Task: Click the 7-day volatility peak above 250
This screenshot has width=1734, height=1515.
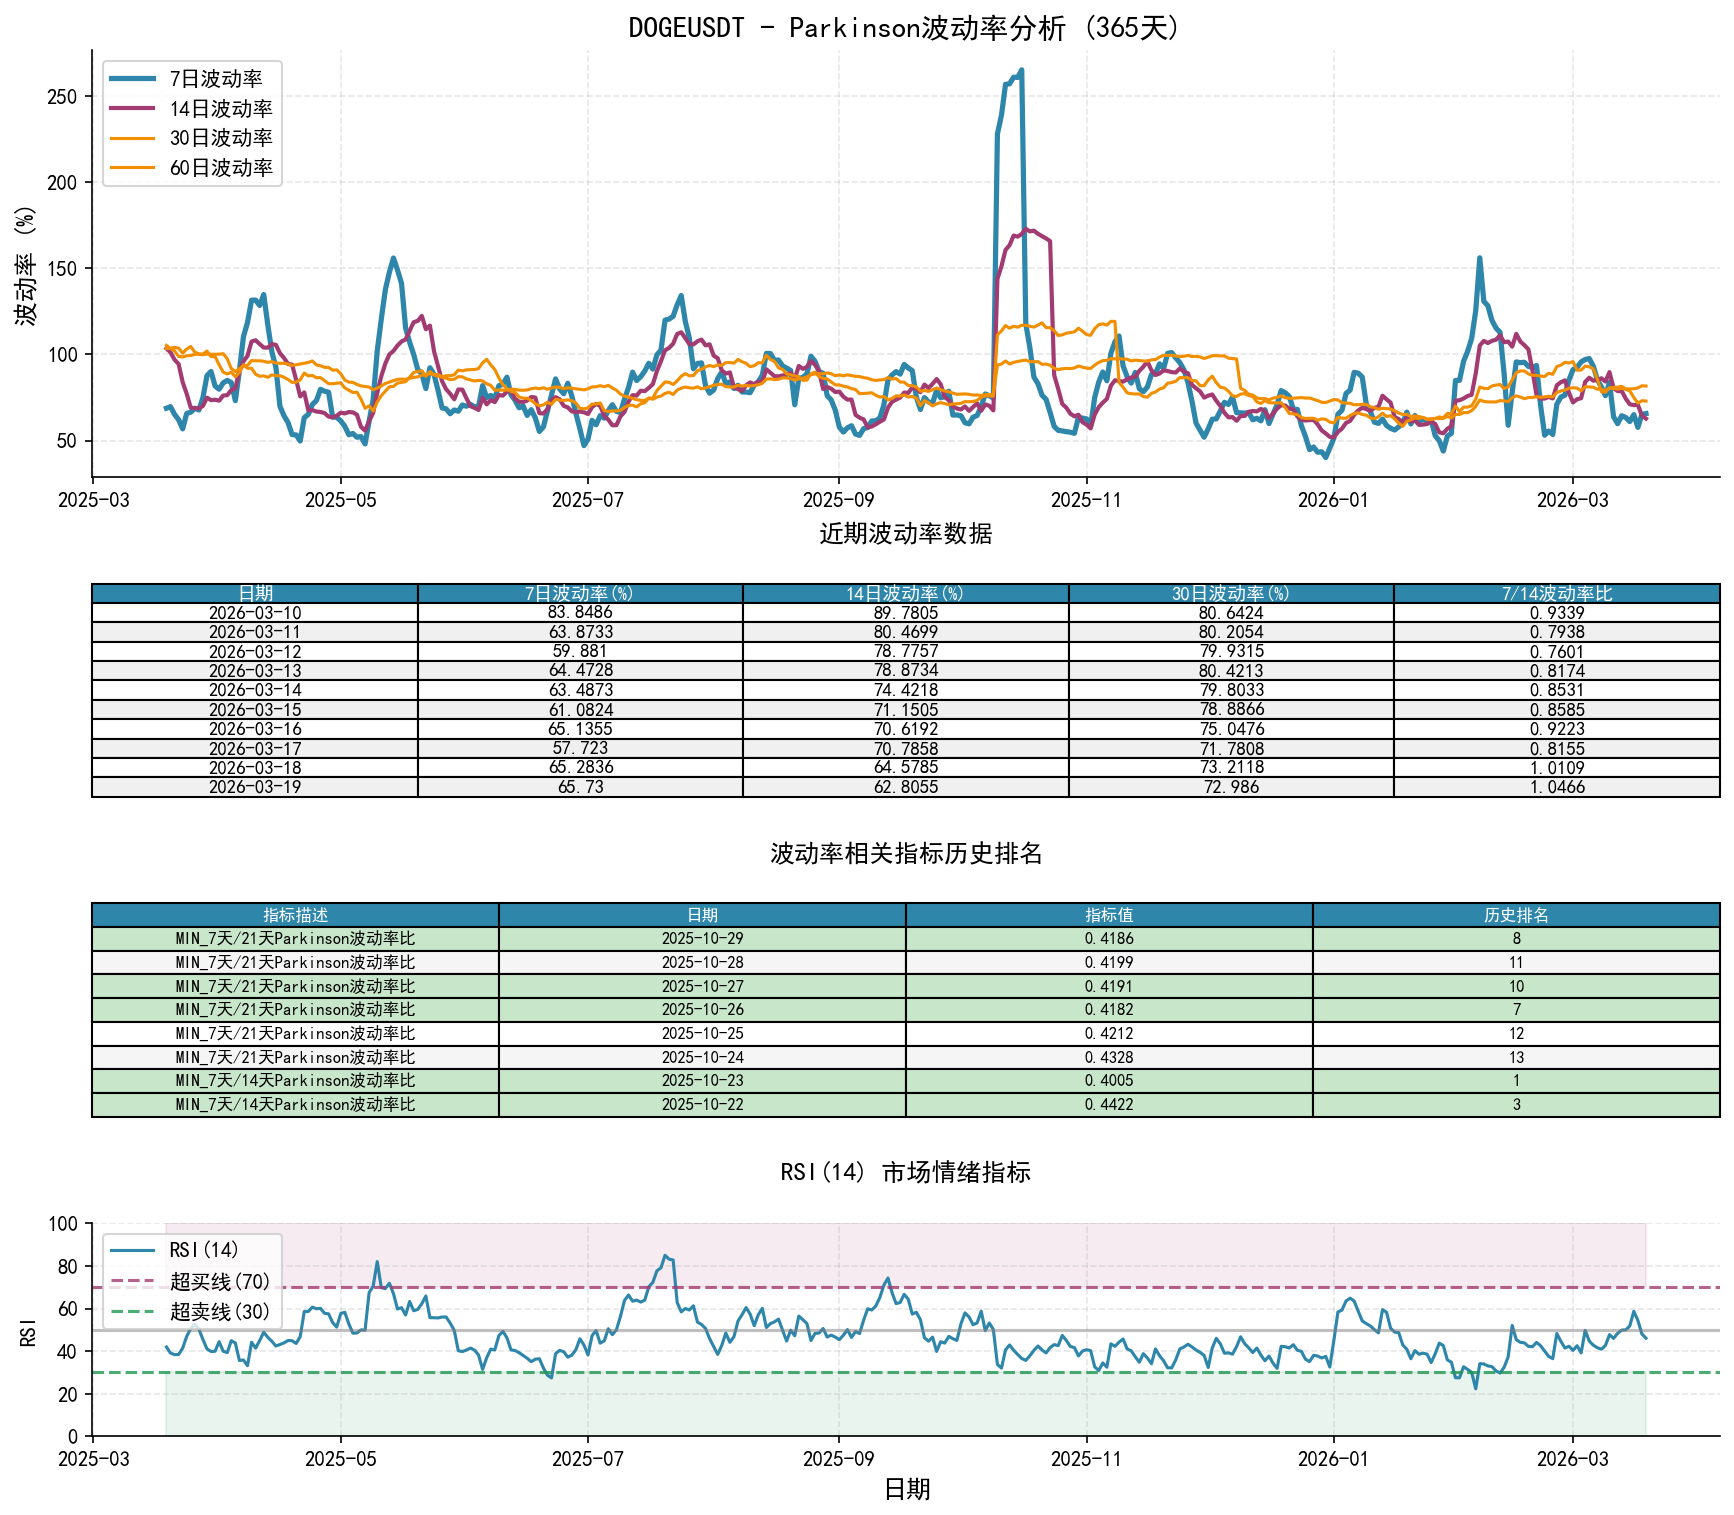Action: tap(1020, 71)
